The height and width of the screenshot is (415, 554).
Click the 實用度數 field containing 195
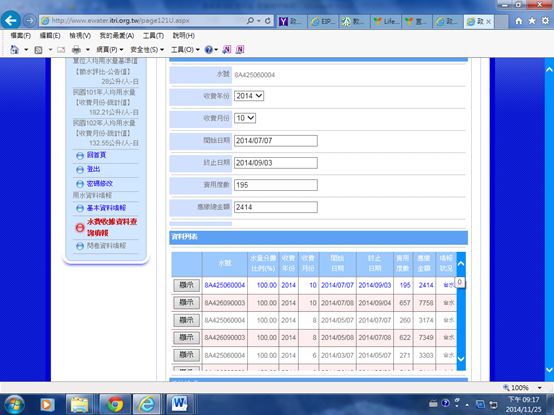pos(276,185)
